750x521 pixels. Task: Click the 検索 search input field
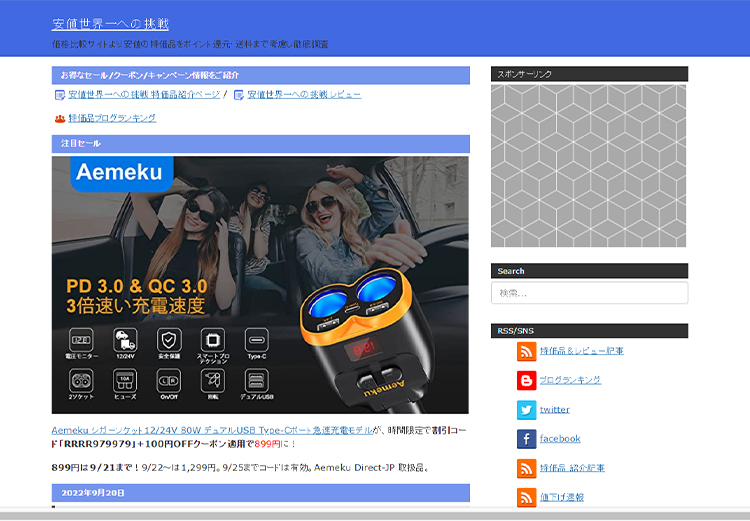click(x=588, y=293)
